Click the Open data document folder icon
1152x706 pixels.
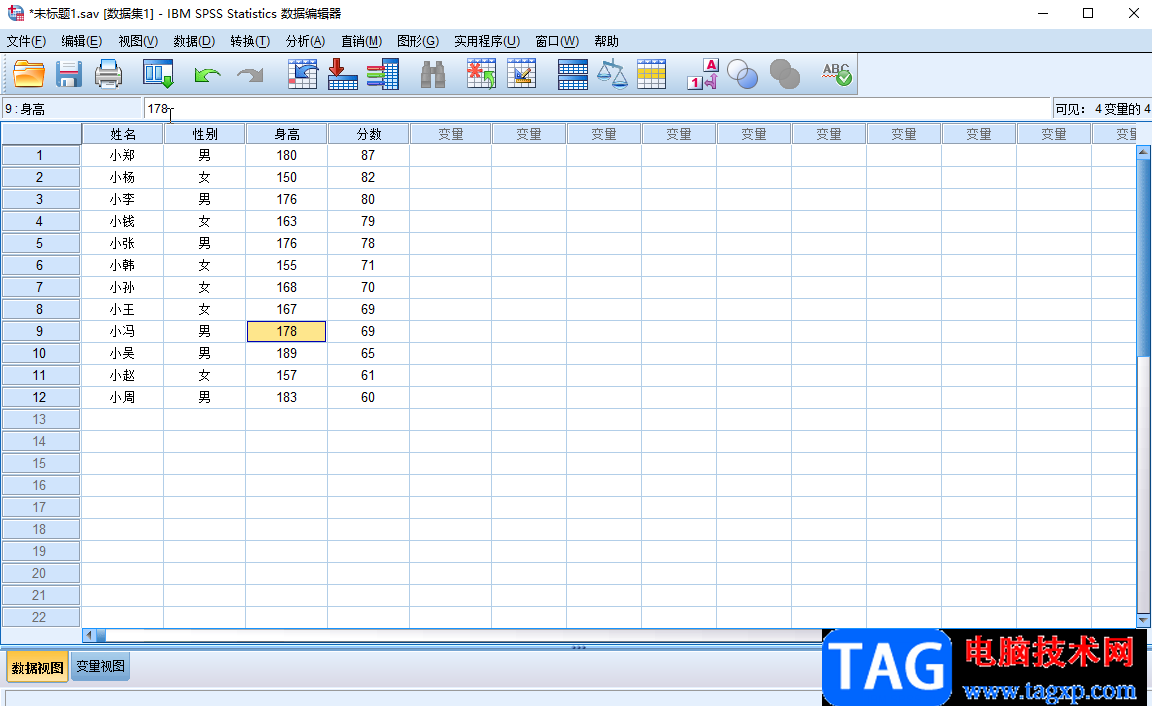(29, 74)
